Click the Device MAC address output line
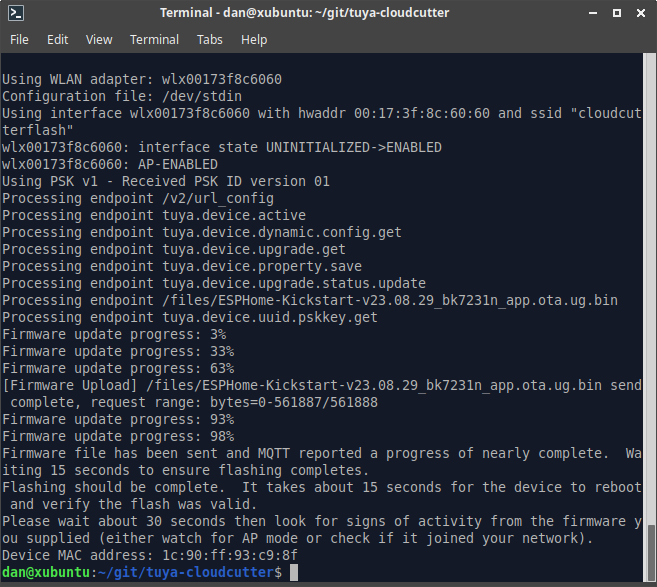The width and height of the screenshot is (657, 587). pyautogui.click(x=150, y=555)
